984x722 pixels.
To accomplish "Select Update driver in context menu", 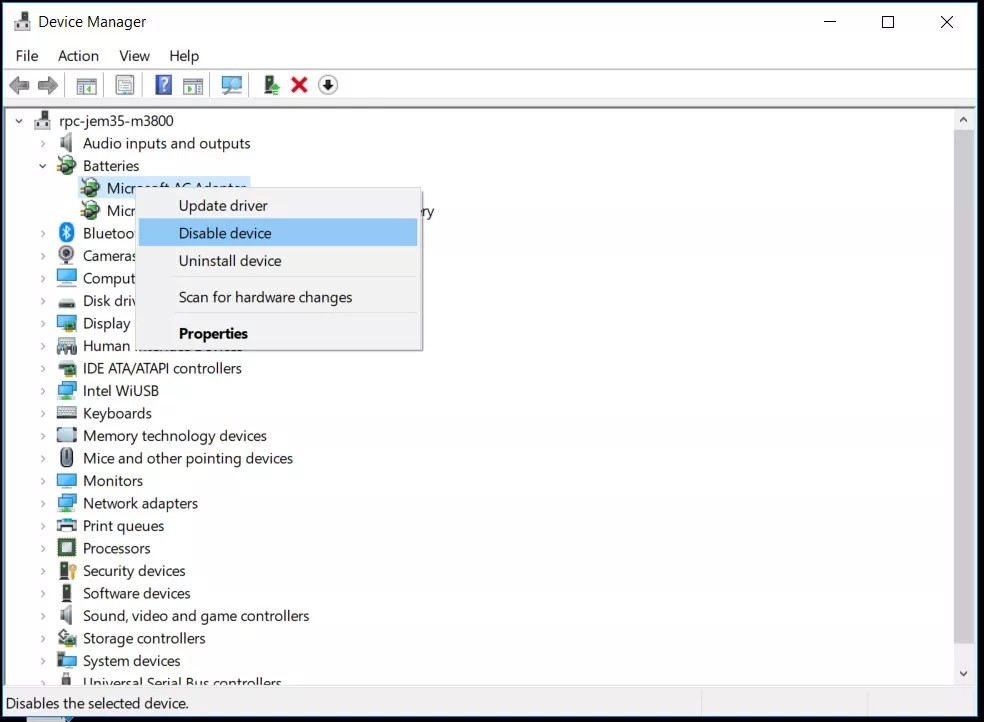I will point(223,206).
